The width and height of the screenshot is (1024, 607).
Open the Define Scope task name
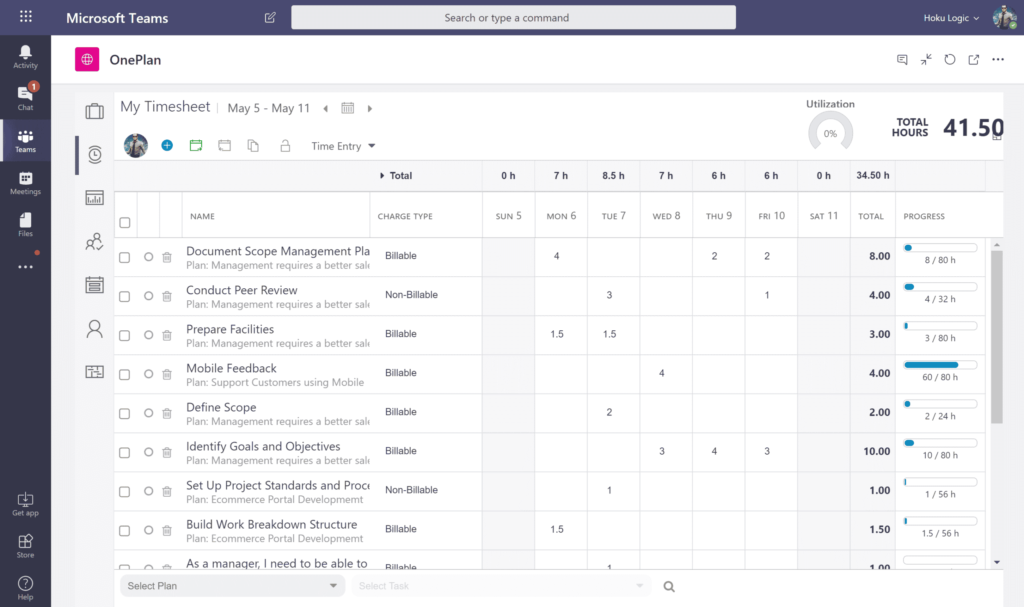click(221, 407)
